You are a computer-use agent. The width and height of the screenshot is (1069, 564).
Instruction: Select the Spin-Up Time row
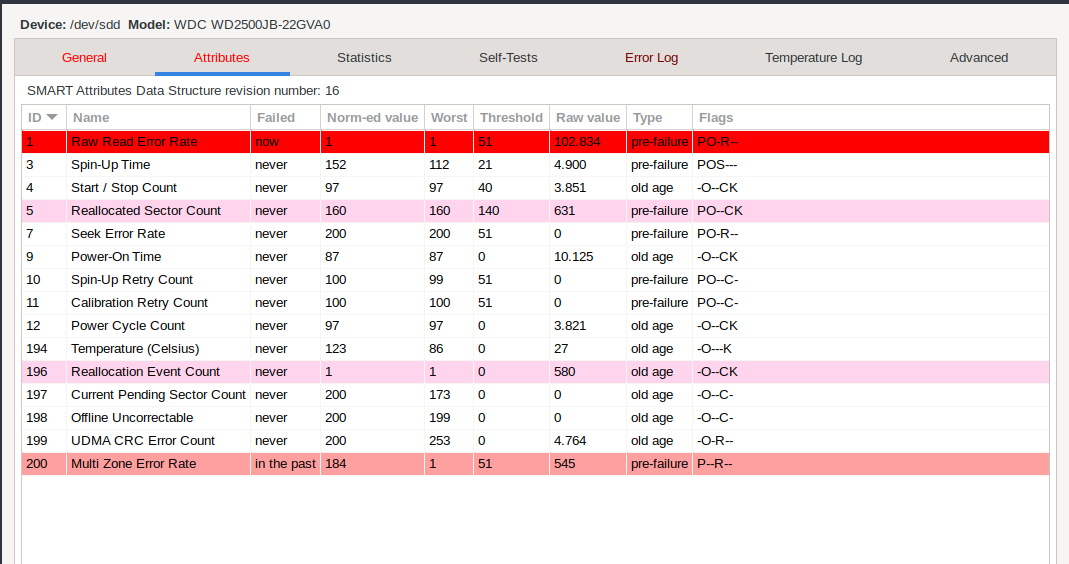point(535,165)
